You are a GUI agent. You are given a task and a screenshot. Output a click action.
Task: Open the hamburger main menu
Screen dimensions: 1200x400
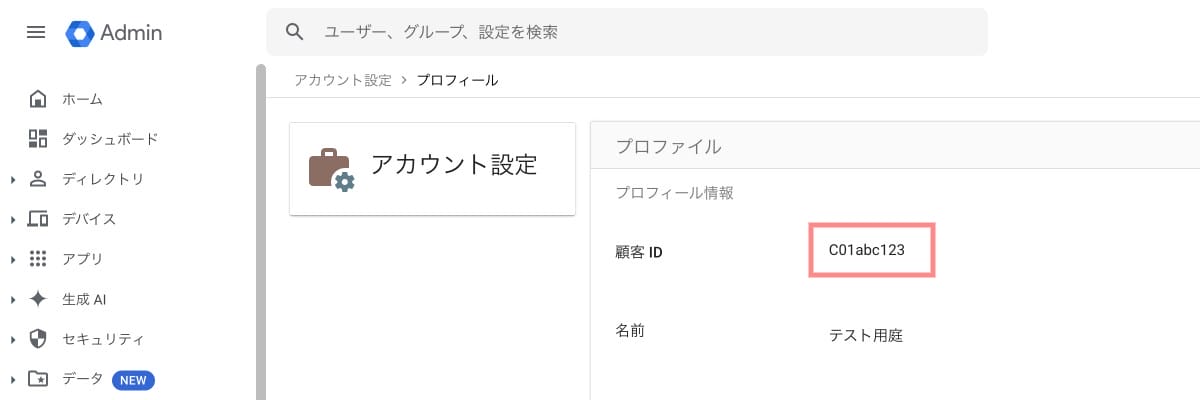pyautogui.click(x=36, y=33)
